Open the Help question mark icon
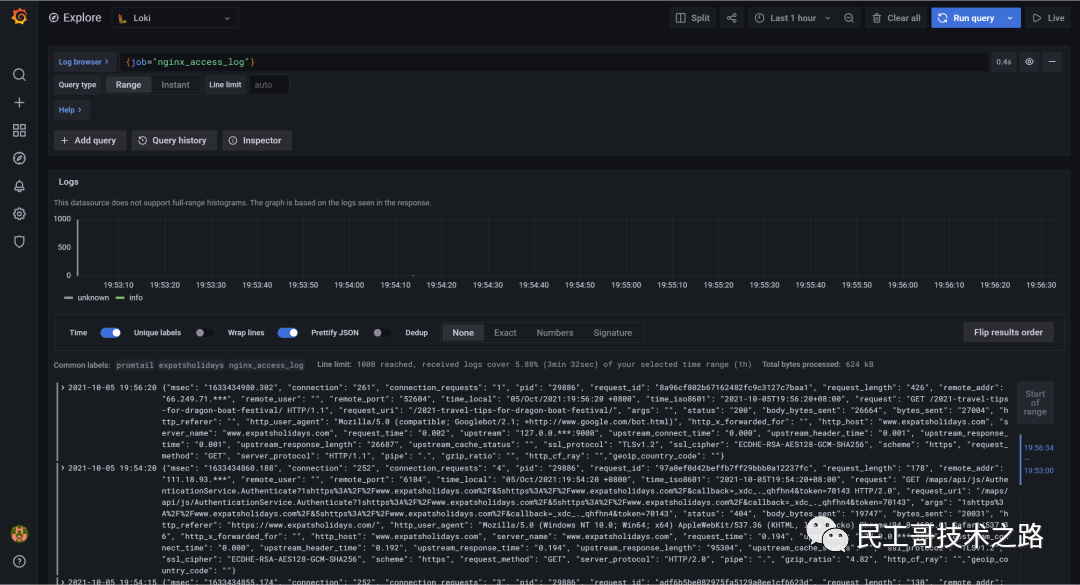Screen dimensions: 1080x585 19,561
